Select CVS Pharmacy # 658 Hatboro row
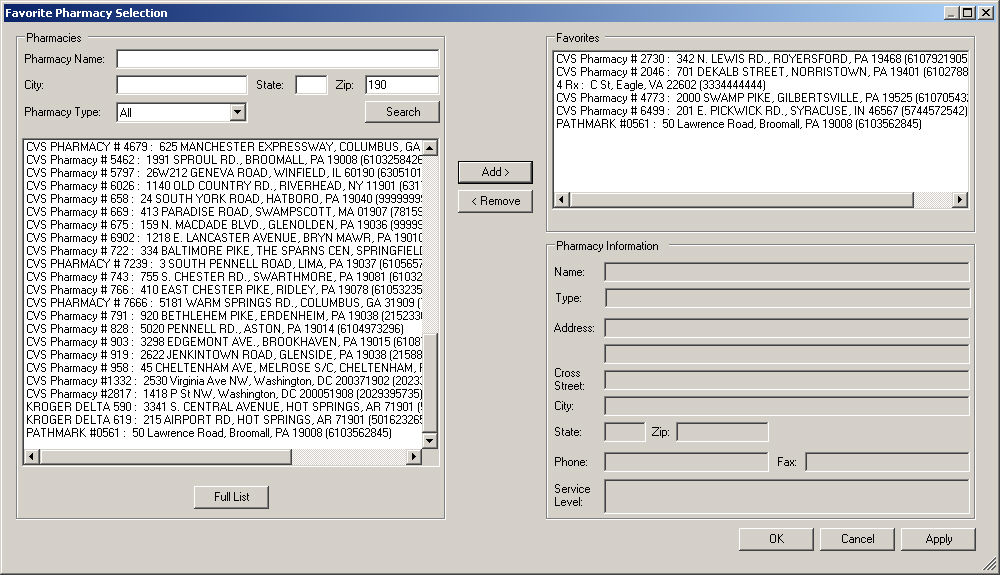This screenshot has height=575, width=1000. point(223,199)
